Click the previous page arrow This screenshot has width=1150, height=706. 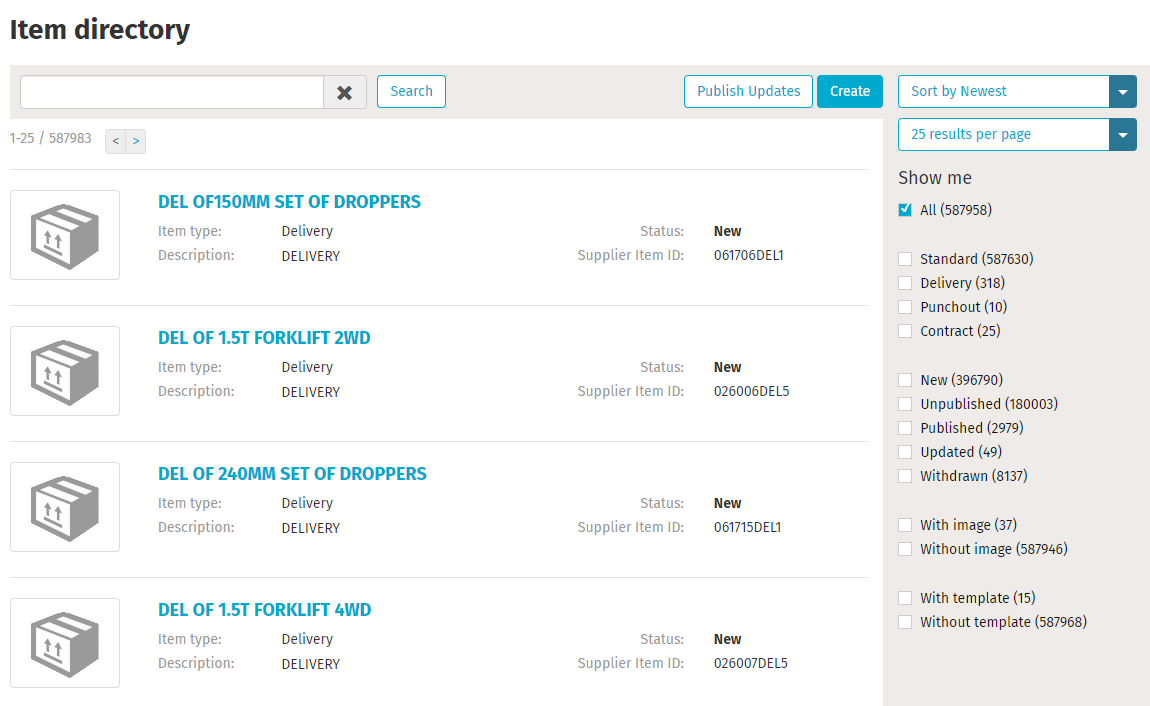[115, 141]
